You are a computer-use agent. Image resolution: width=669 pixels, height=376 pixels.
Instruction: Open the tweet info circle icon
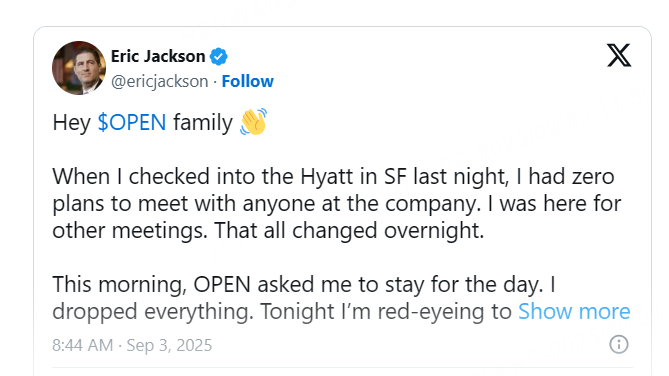619,344
